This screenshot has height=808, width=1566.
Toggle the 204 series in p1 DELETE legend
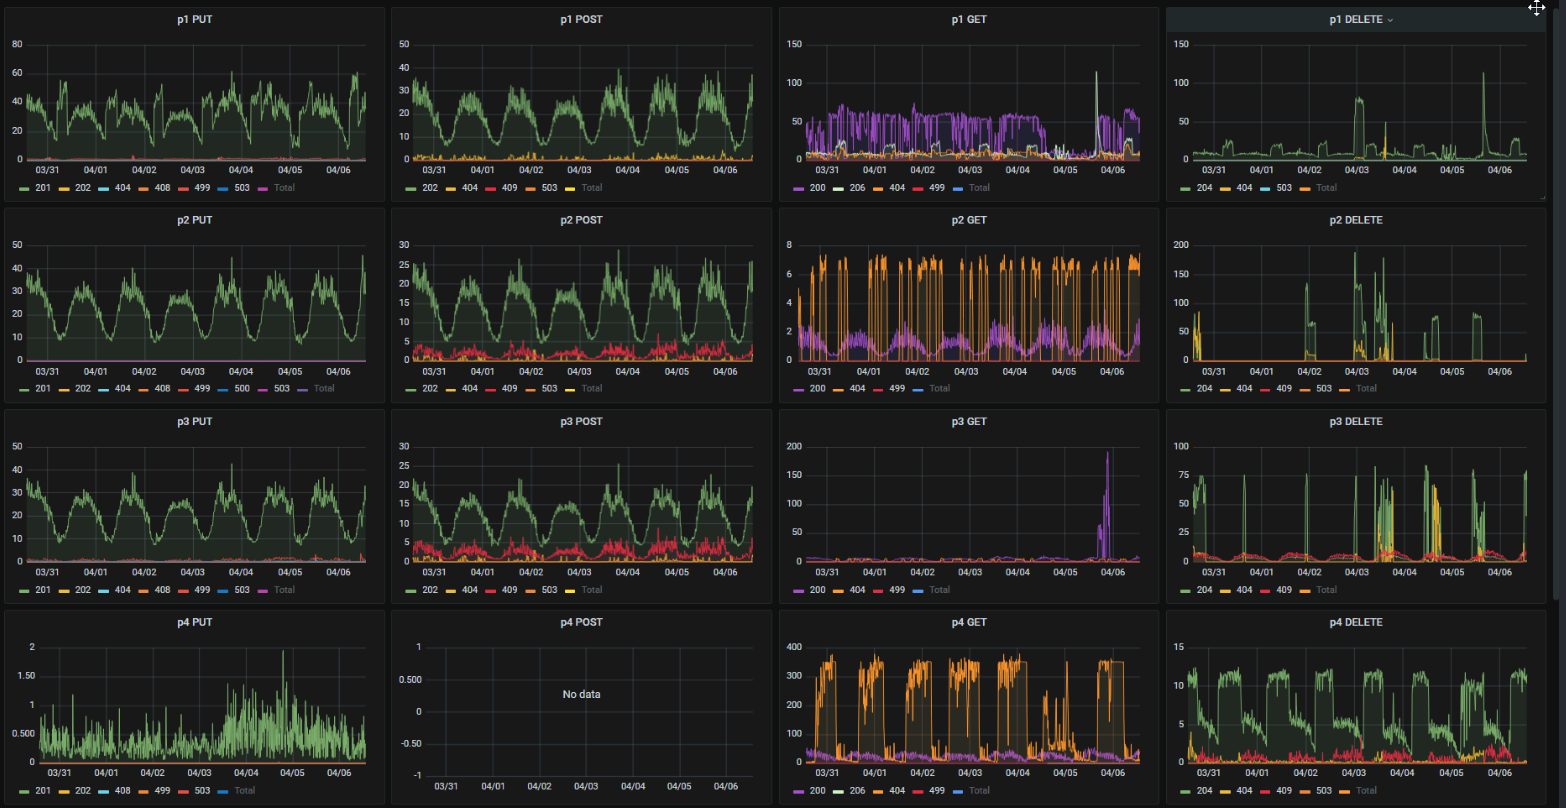click(x=1206, y=188)
